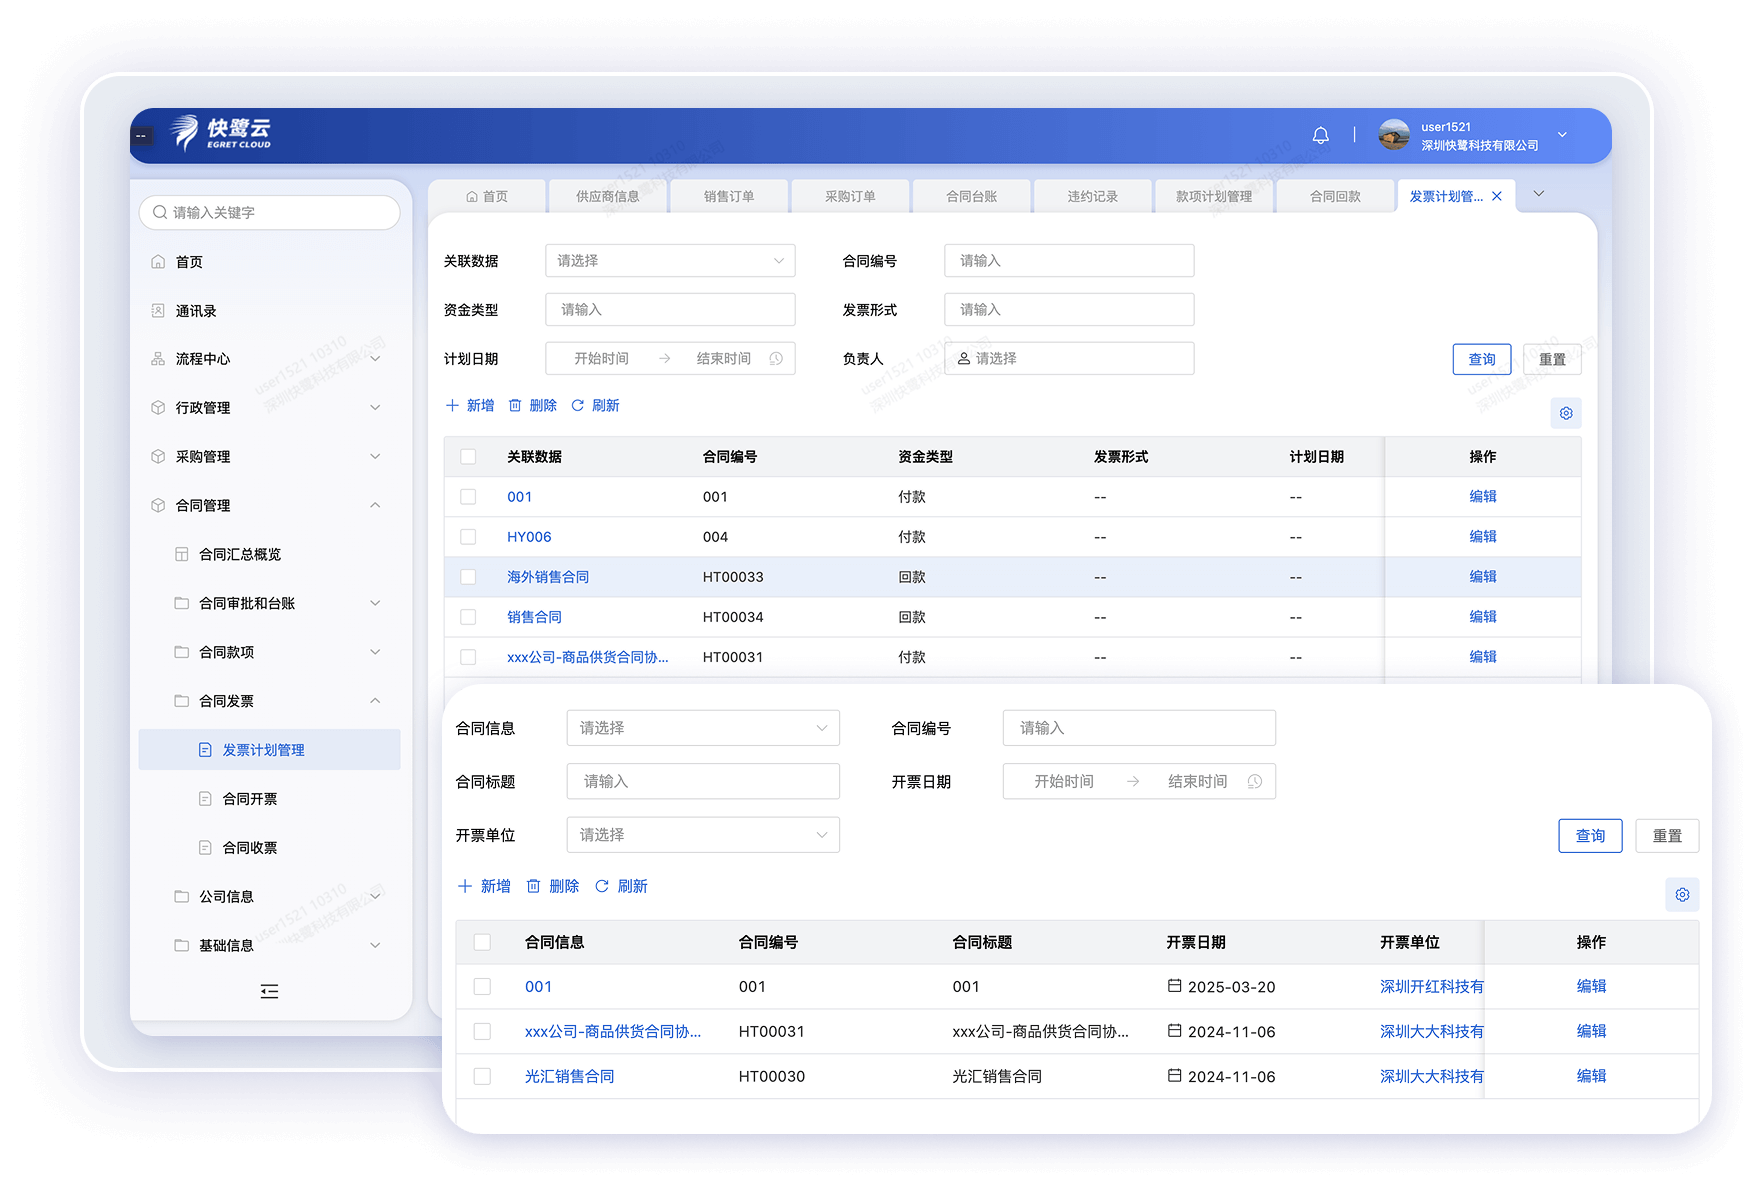Click the upper 删除 trash icon
The width and height of the screenshot is (1752, 1182).
pos(515,405)
